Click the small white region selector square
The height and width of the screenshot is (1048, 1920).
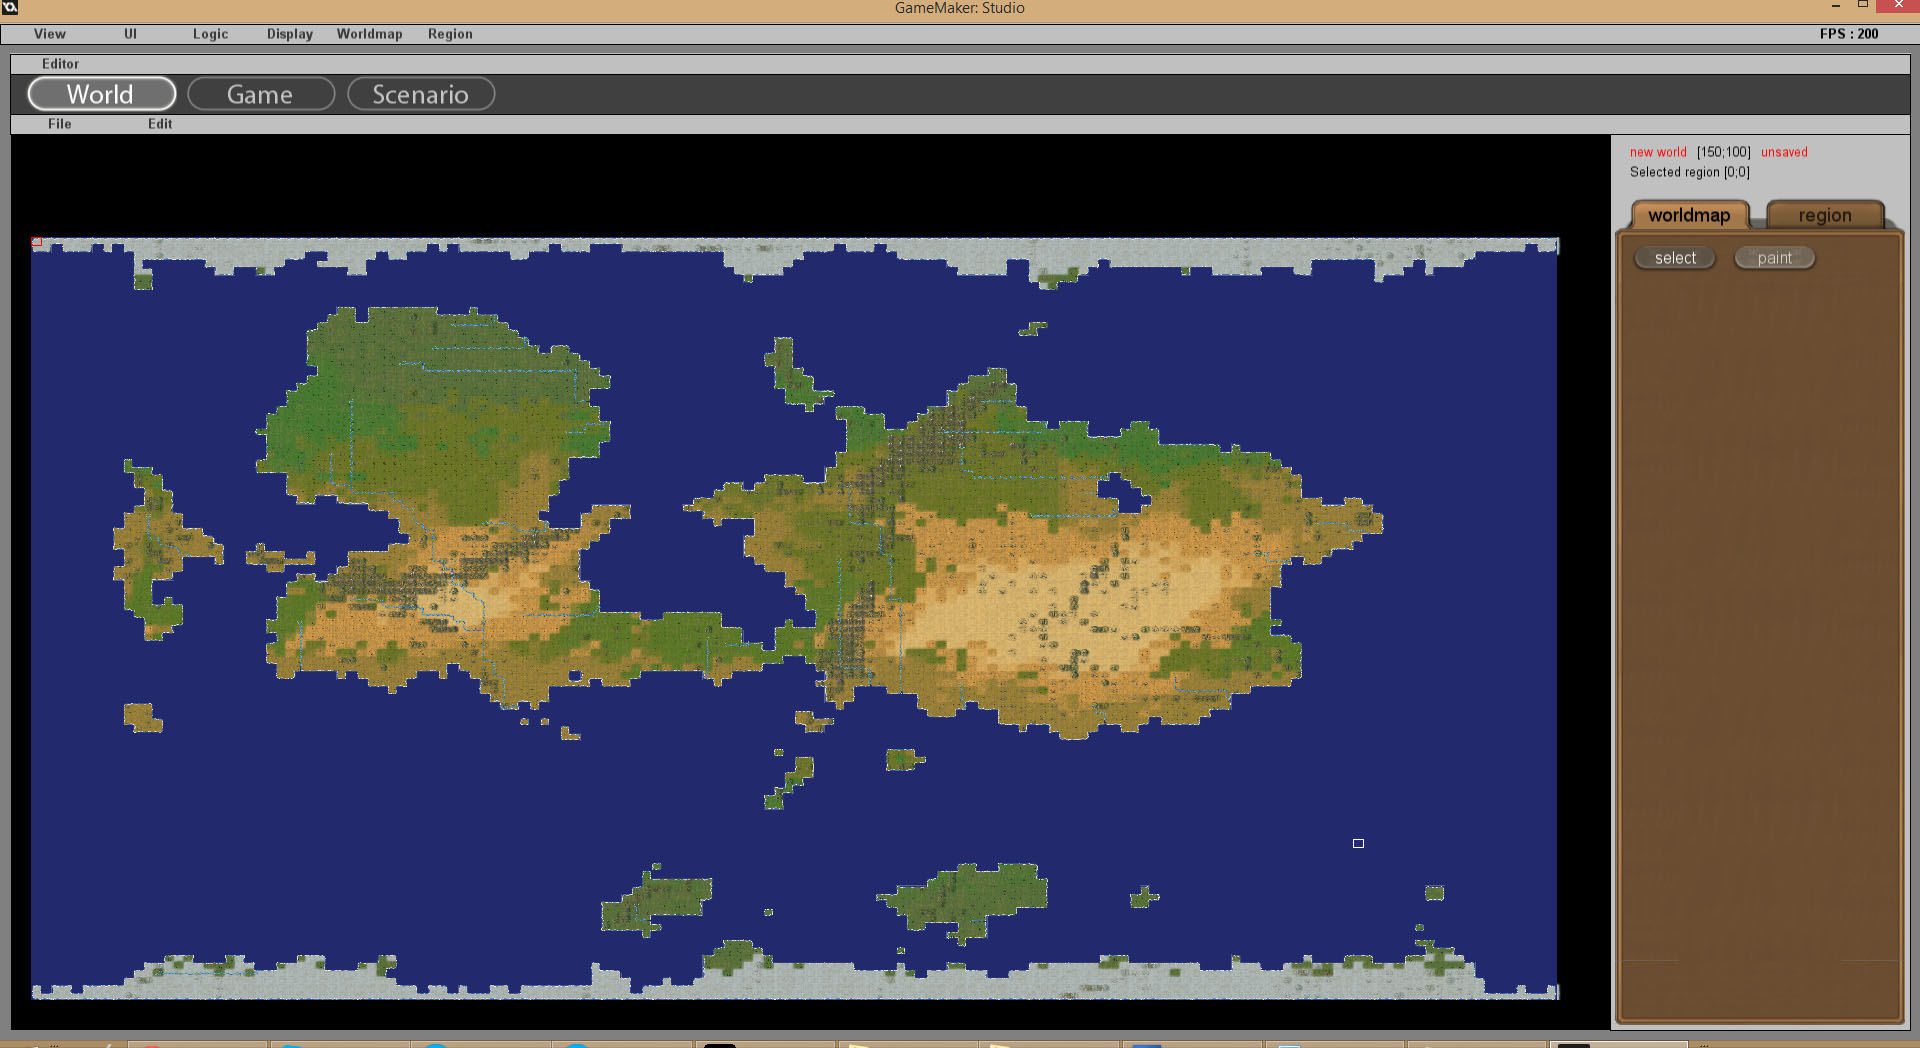[1358, 844]
